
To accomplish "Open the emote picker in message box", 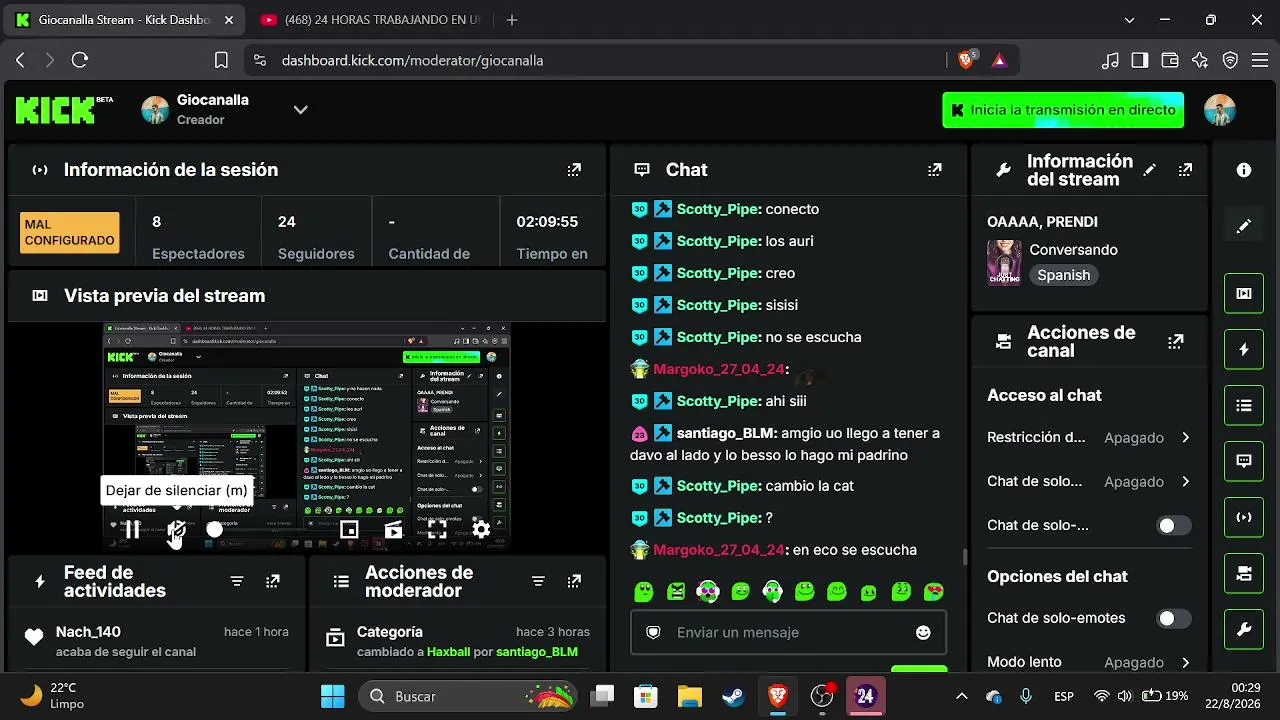I will click(923, 633).
